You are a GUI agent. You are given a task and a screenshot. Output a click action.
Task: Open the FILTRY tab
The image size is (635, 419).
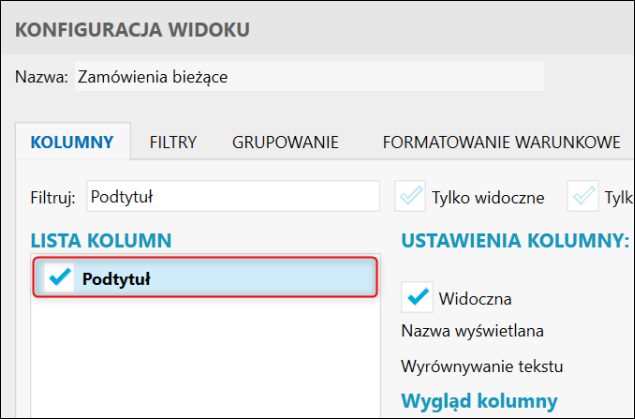click(x=173, y=142)
